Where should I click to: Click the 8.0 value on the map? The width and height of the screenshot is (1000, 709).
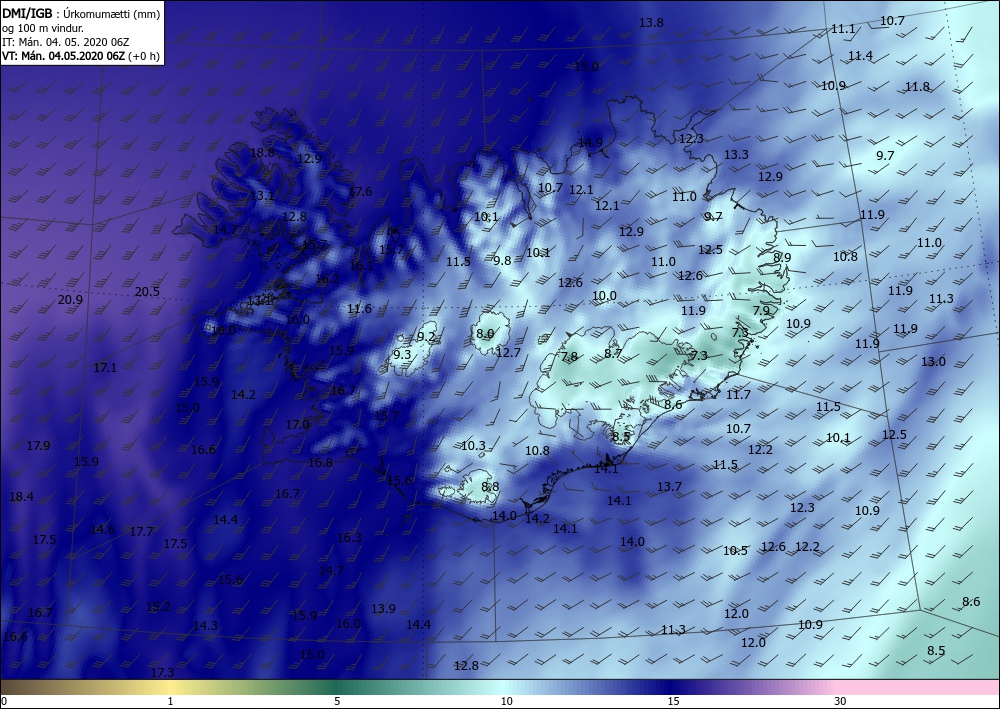pos(485,333)
